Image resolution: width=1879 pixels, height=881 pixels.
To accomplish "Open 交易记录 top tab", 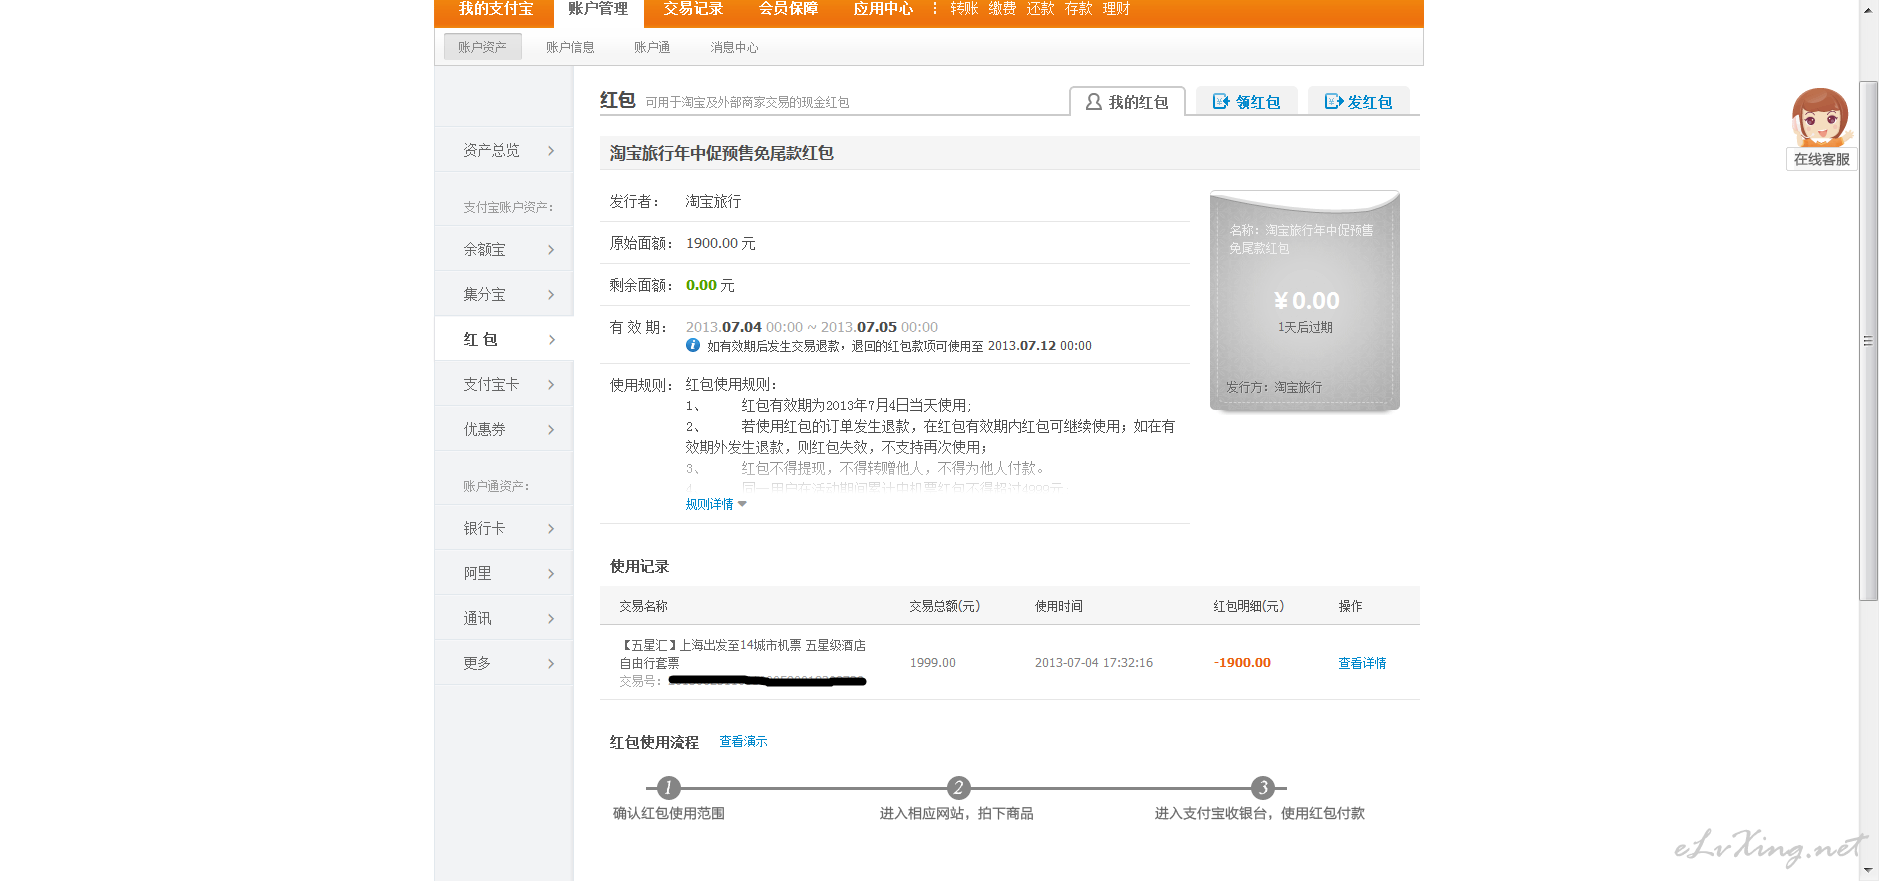I will click(693, 10).
